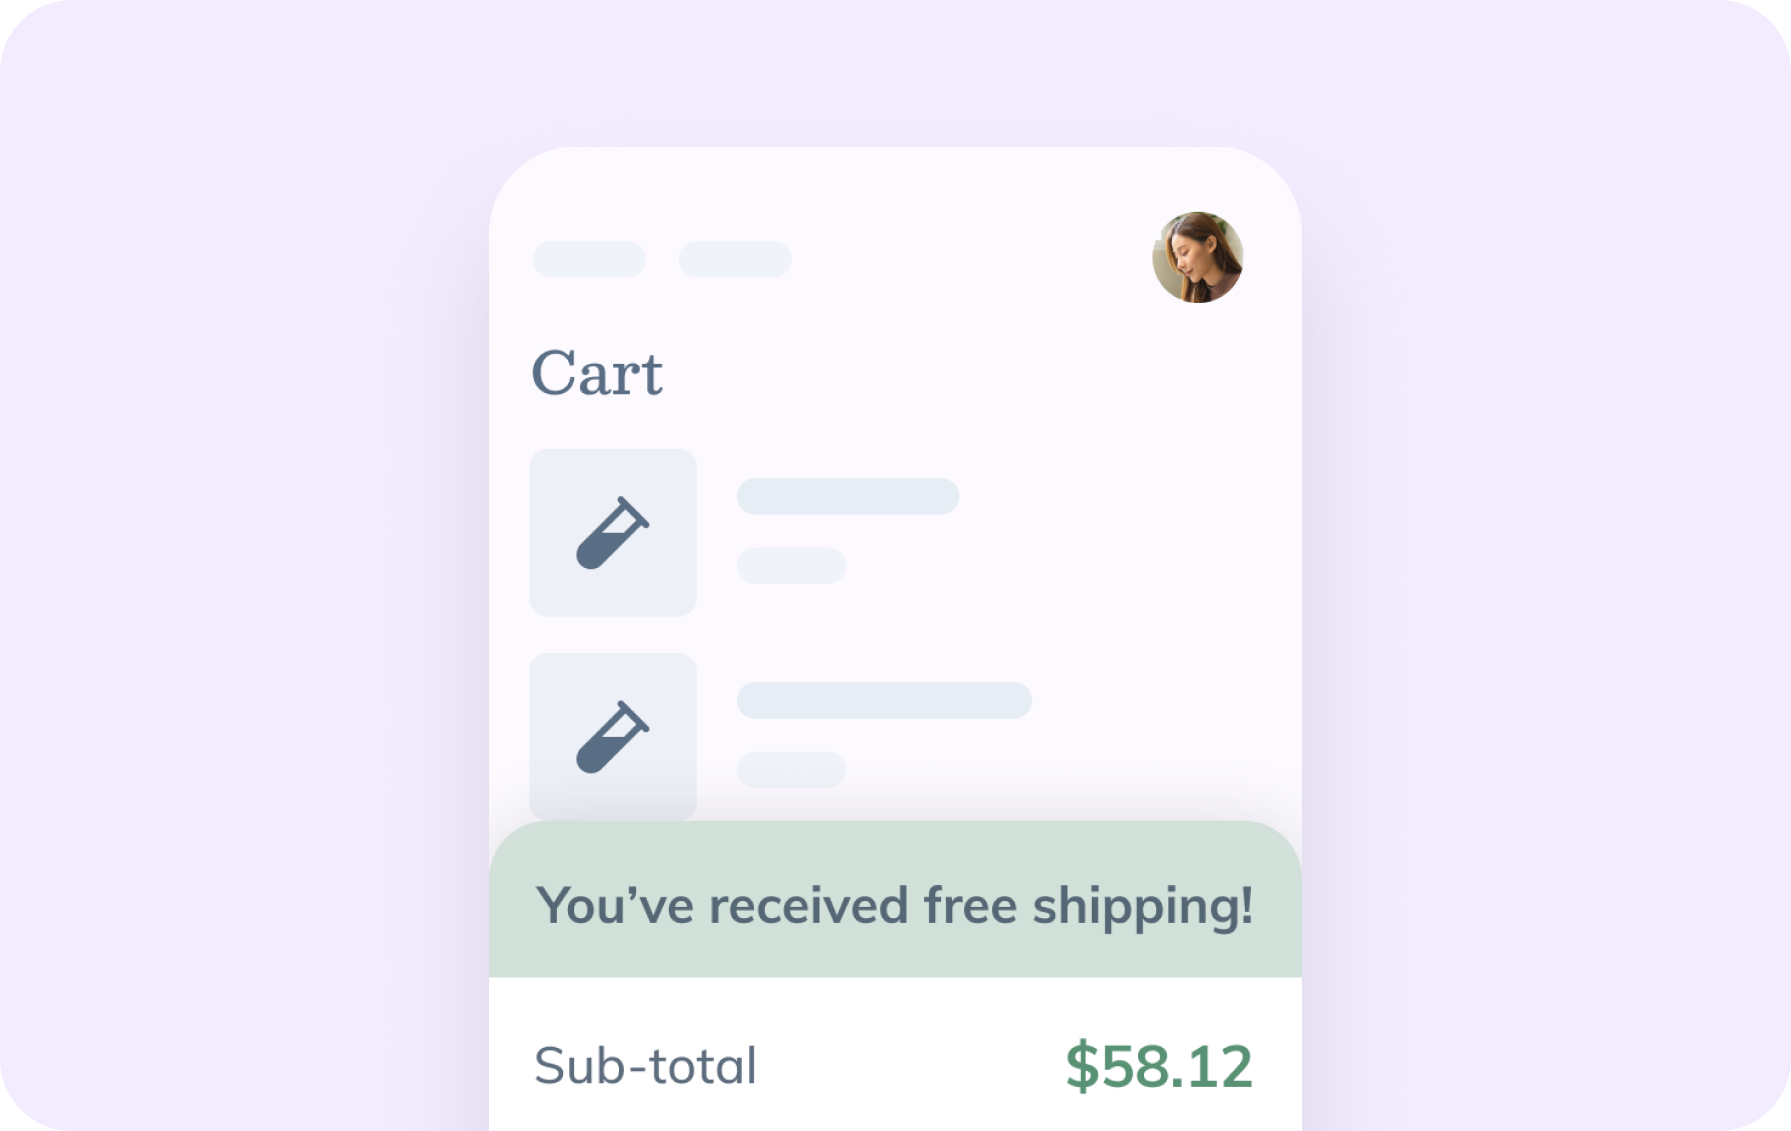Click the "Sub-total" label
The image size is (1791, 1131).
tap(645, 1065)
